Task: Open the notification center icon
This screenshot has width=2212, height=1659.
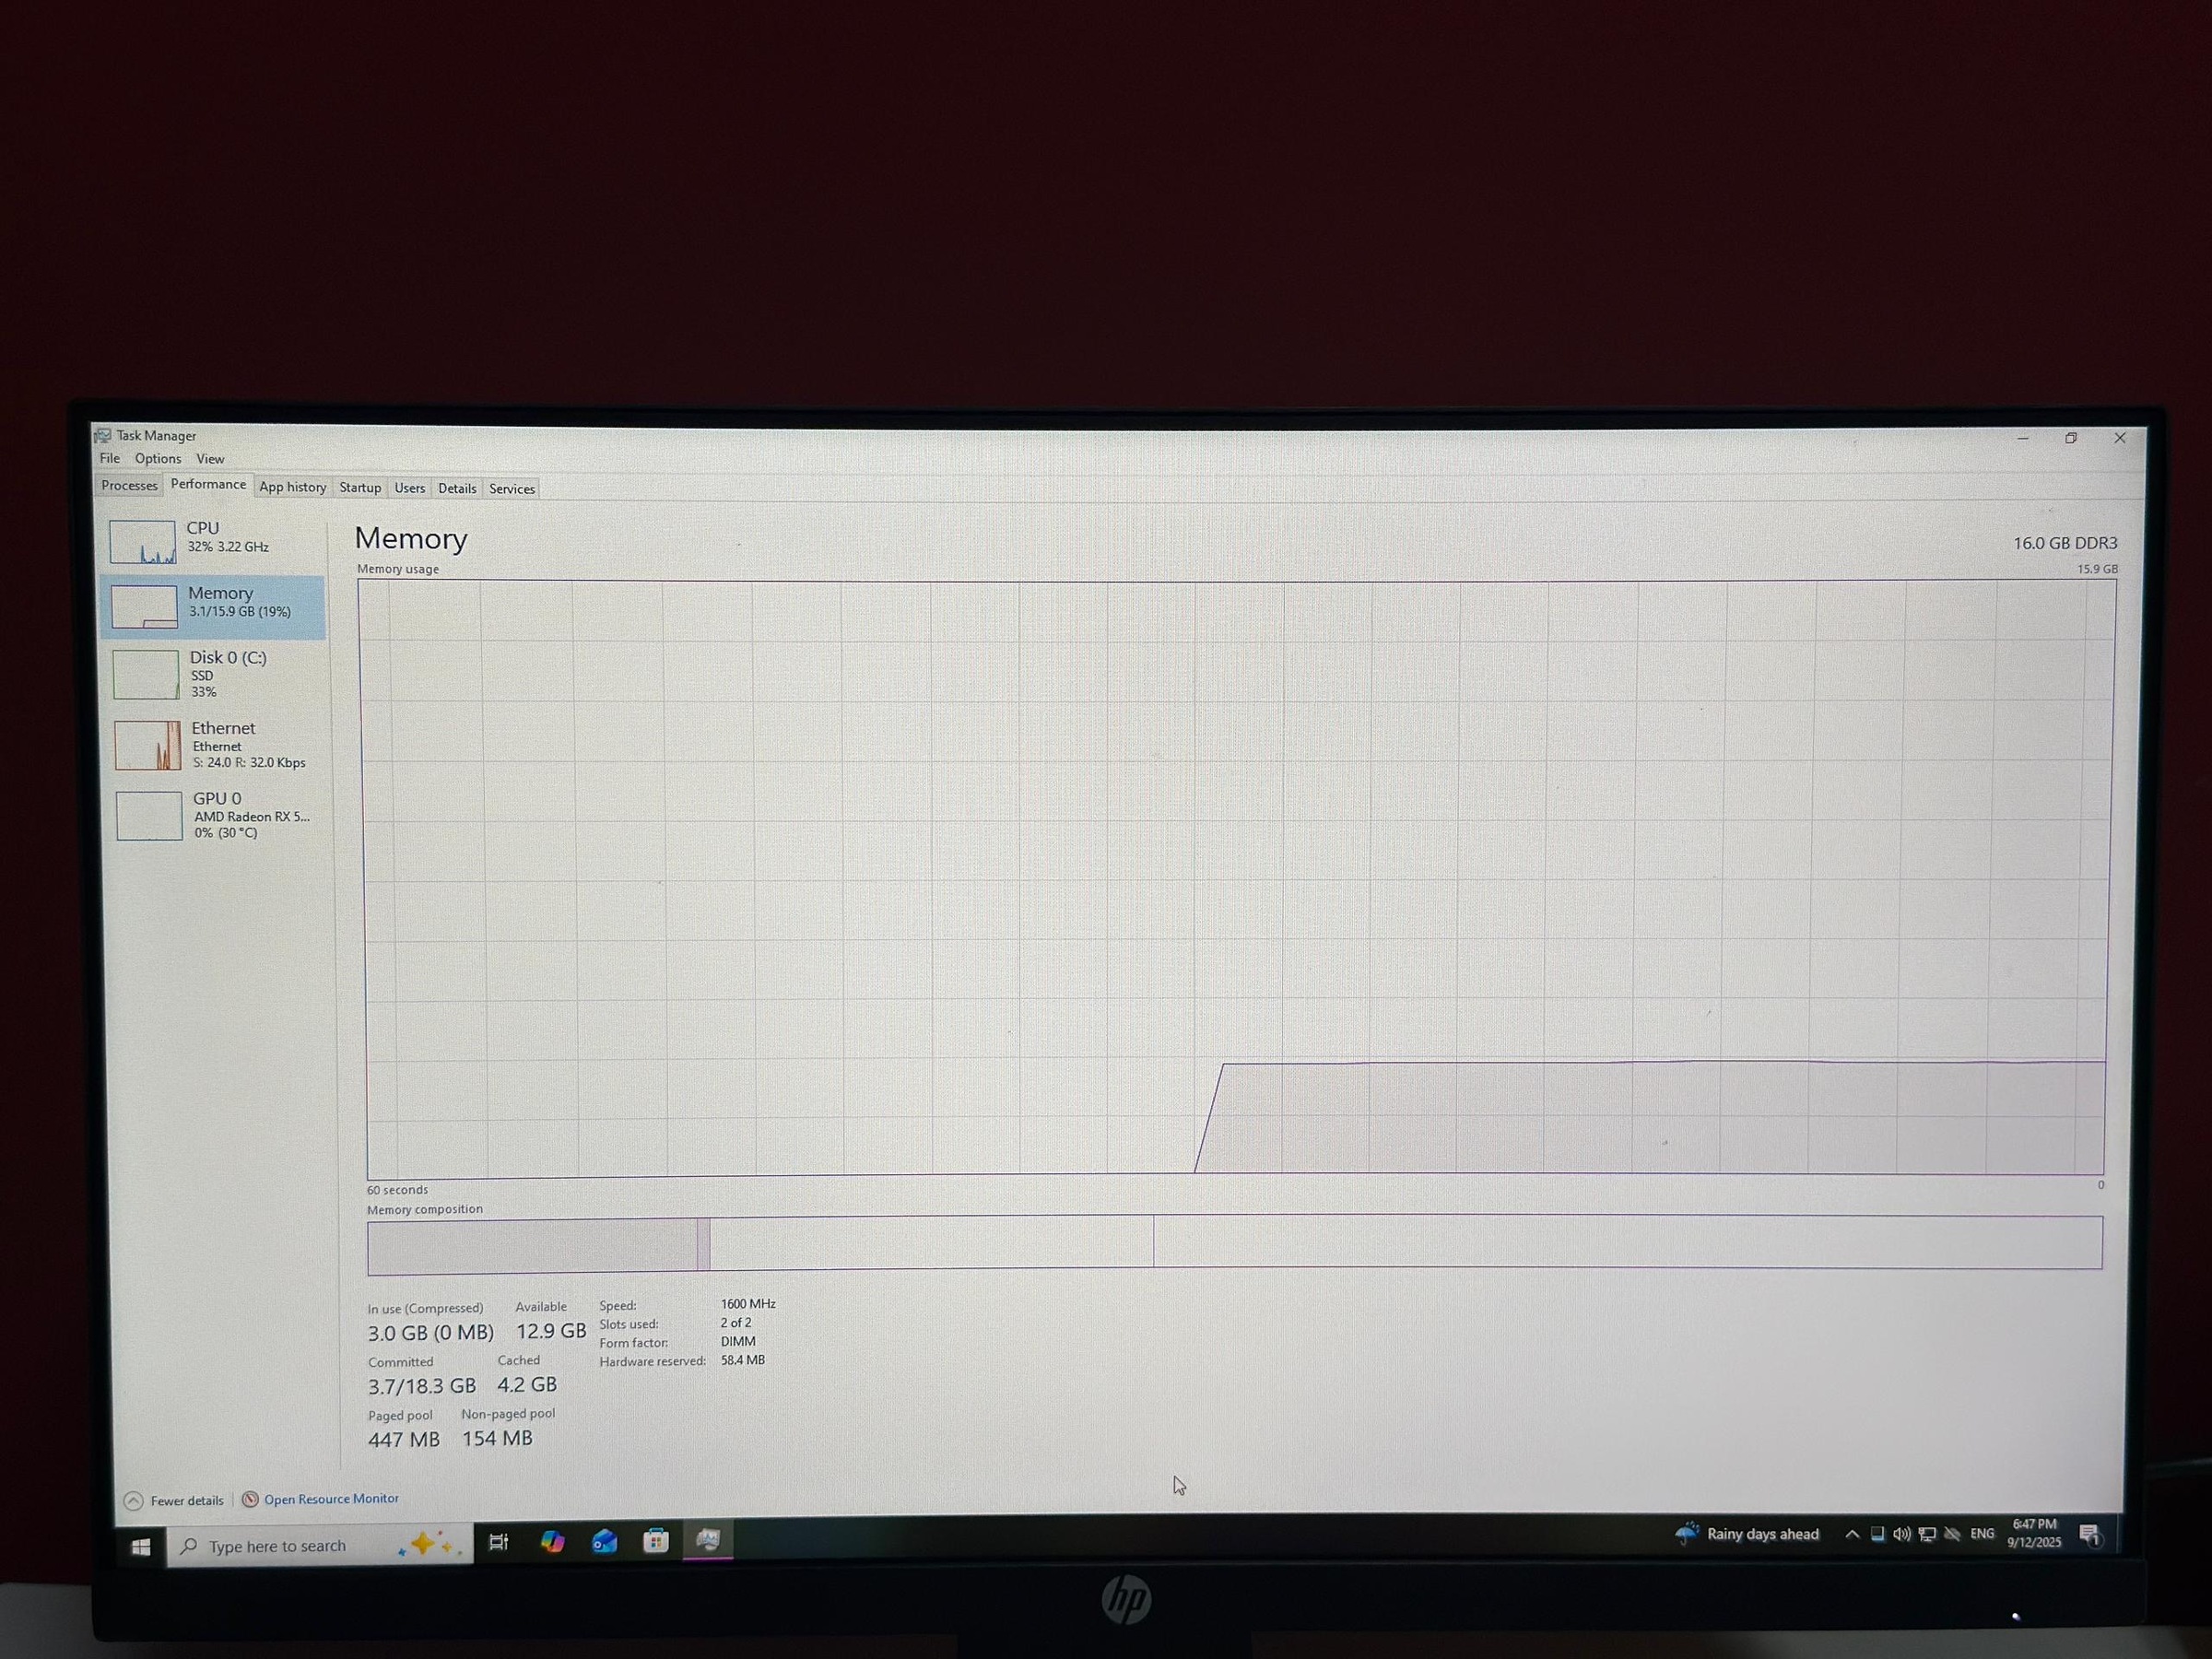Action: tap(2089, 1535)
